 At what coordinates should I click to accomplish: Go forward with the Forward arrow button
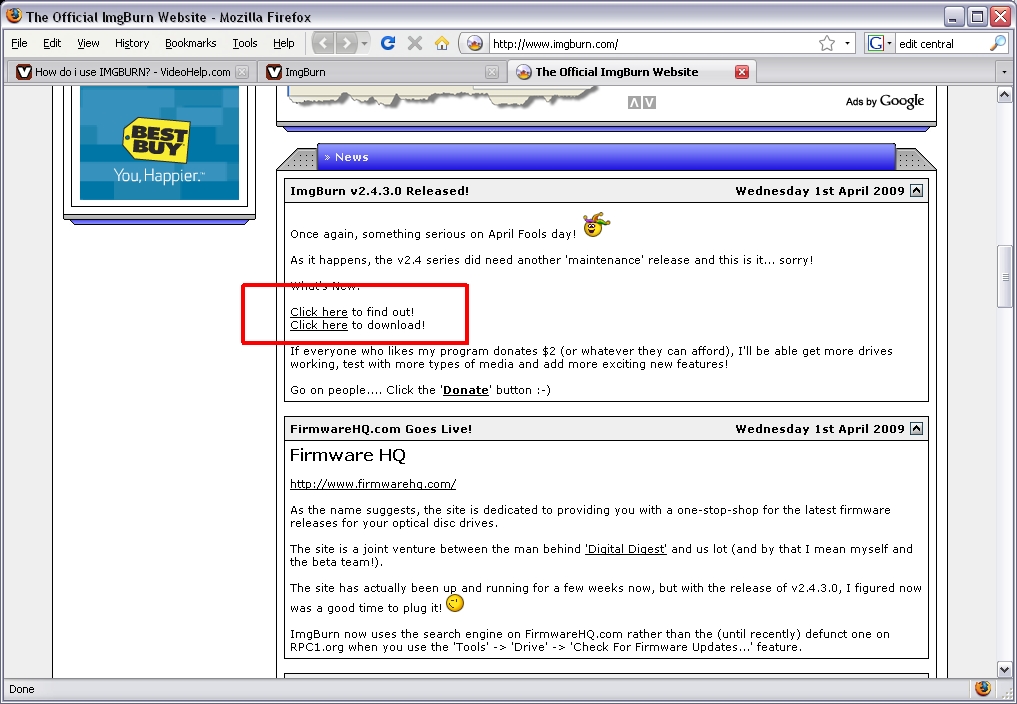click(347, 43)
